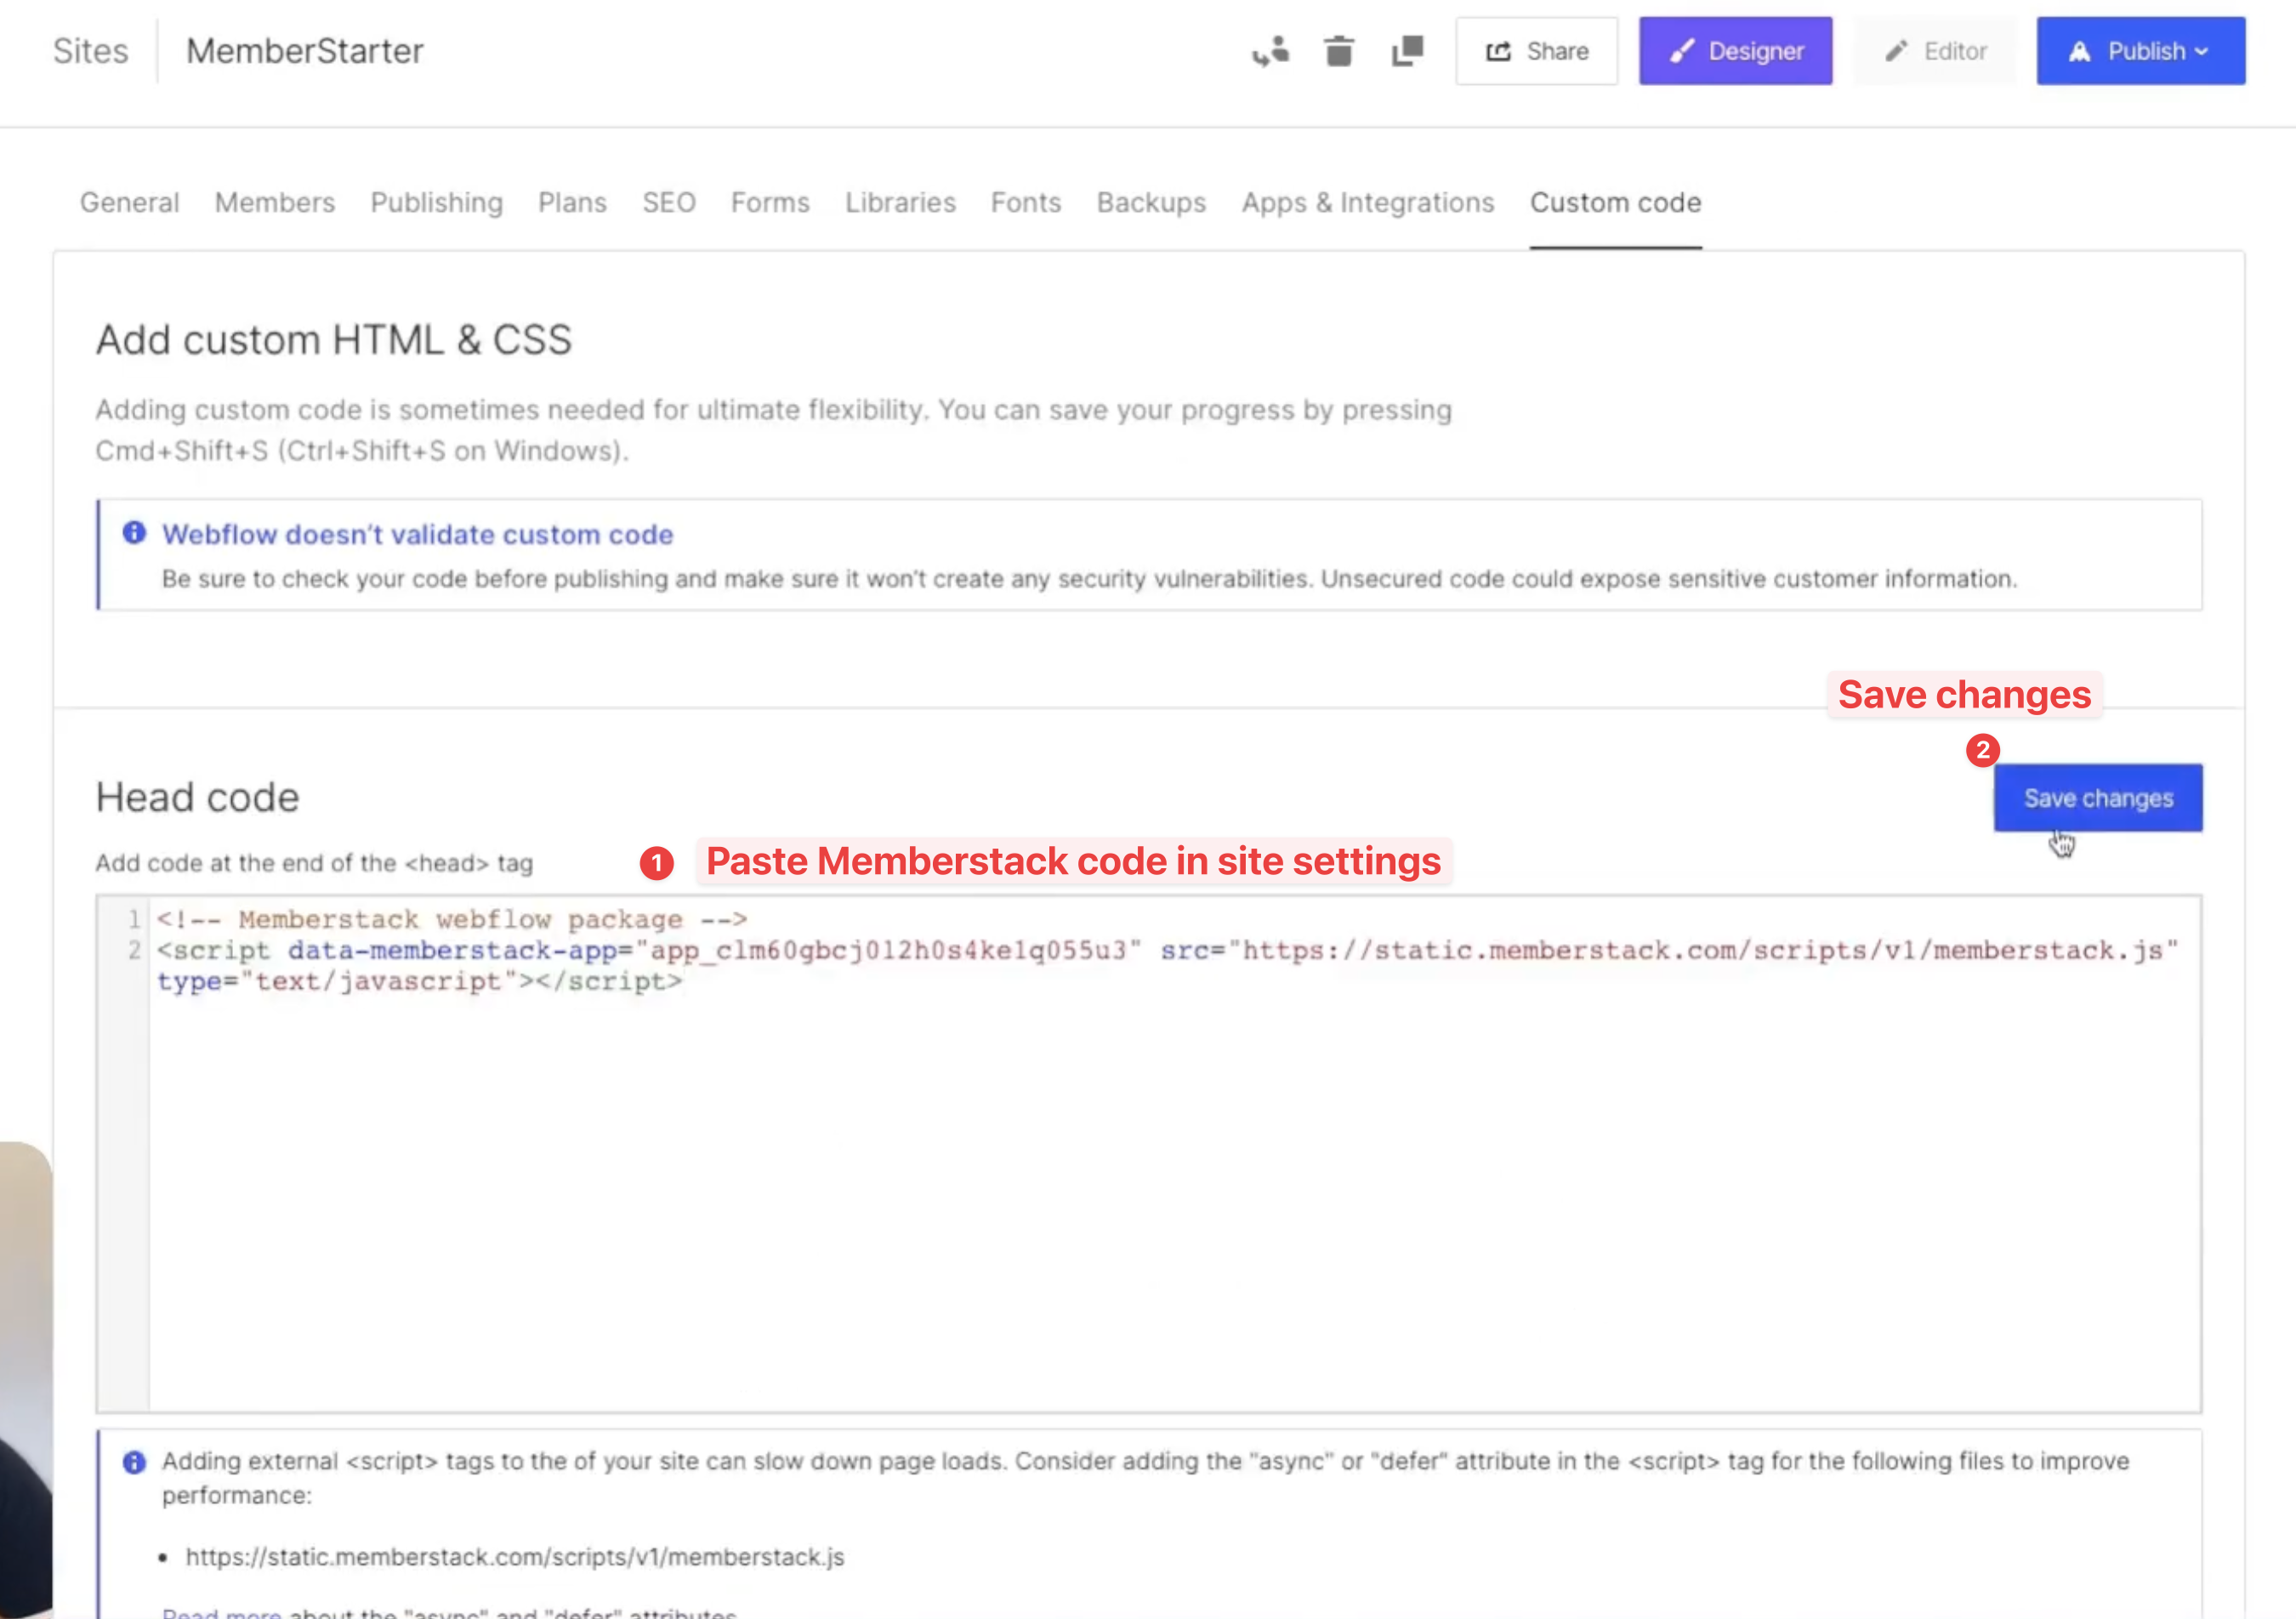Click the Share button
Screen dimensions: 2296x1619
tap(1536, 51)
